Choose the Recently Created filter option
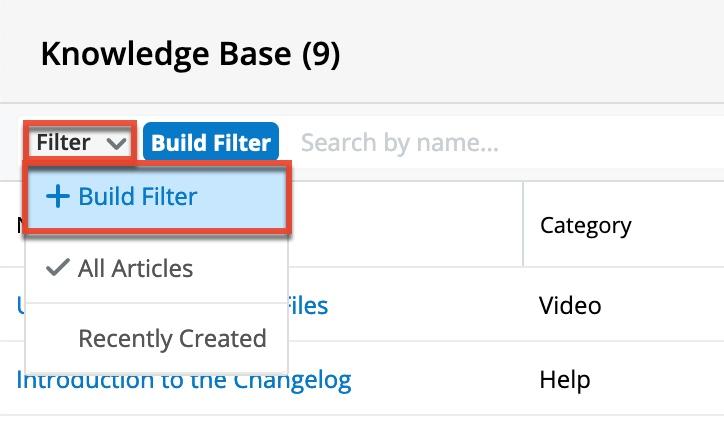The width and height of the screenshot is (724, 424). coord(172,339)
